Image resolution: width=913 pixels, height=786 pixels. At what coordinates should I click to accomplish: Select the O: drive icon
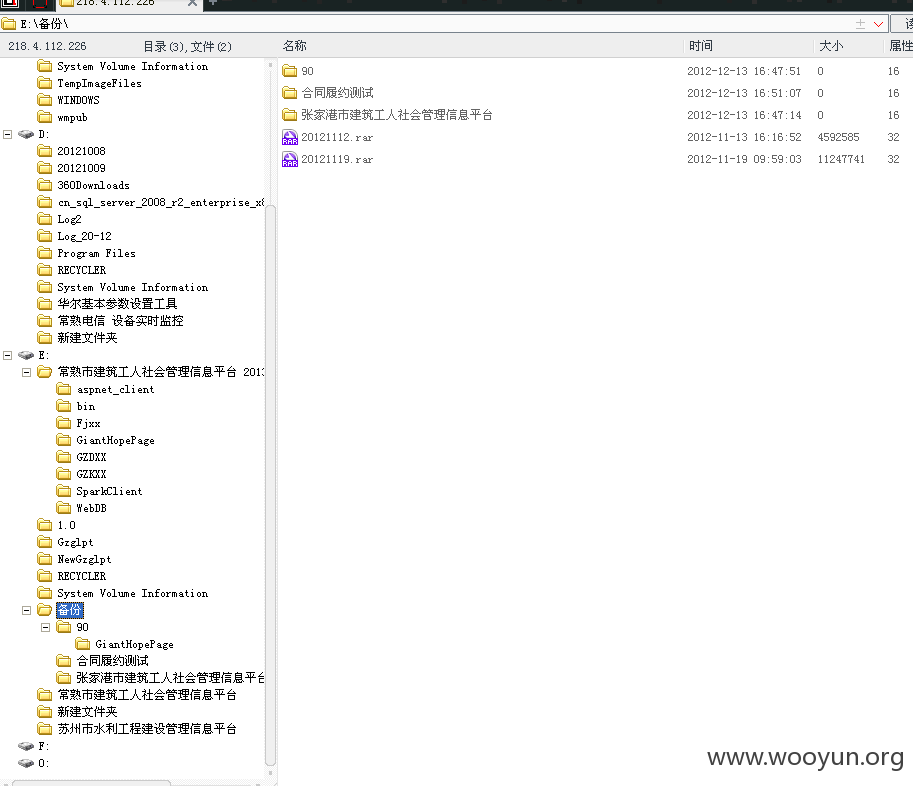pyautogui.click(x=26, y=763)
